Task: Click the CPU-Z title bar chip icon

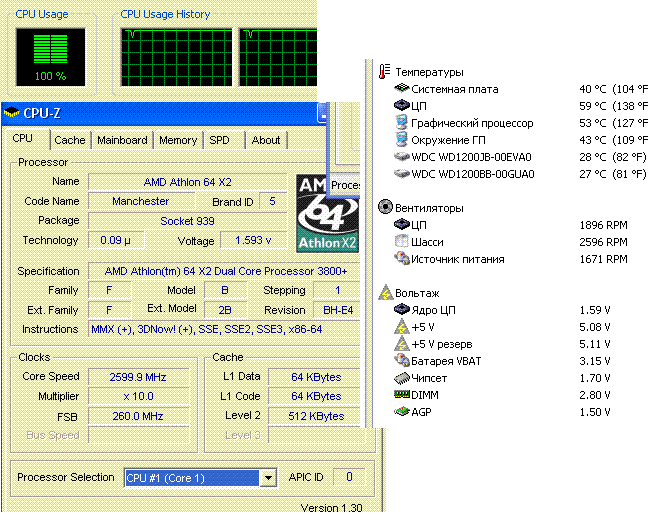Action: (x=12, y=113)
